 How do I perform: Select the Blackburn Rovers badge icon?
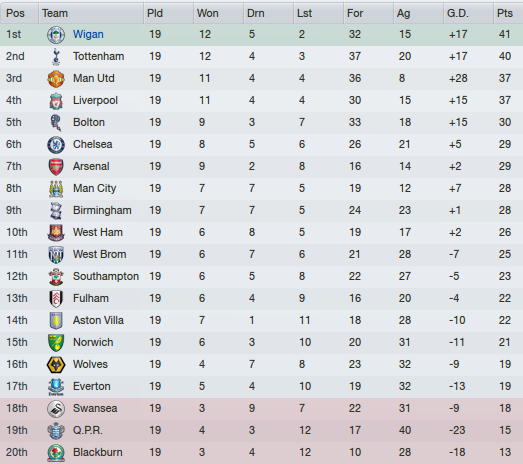(56, 453)
